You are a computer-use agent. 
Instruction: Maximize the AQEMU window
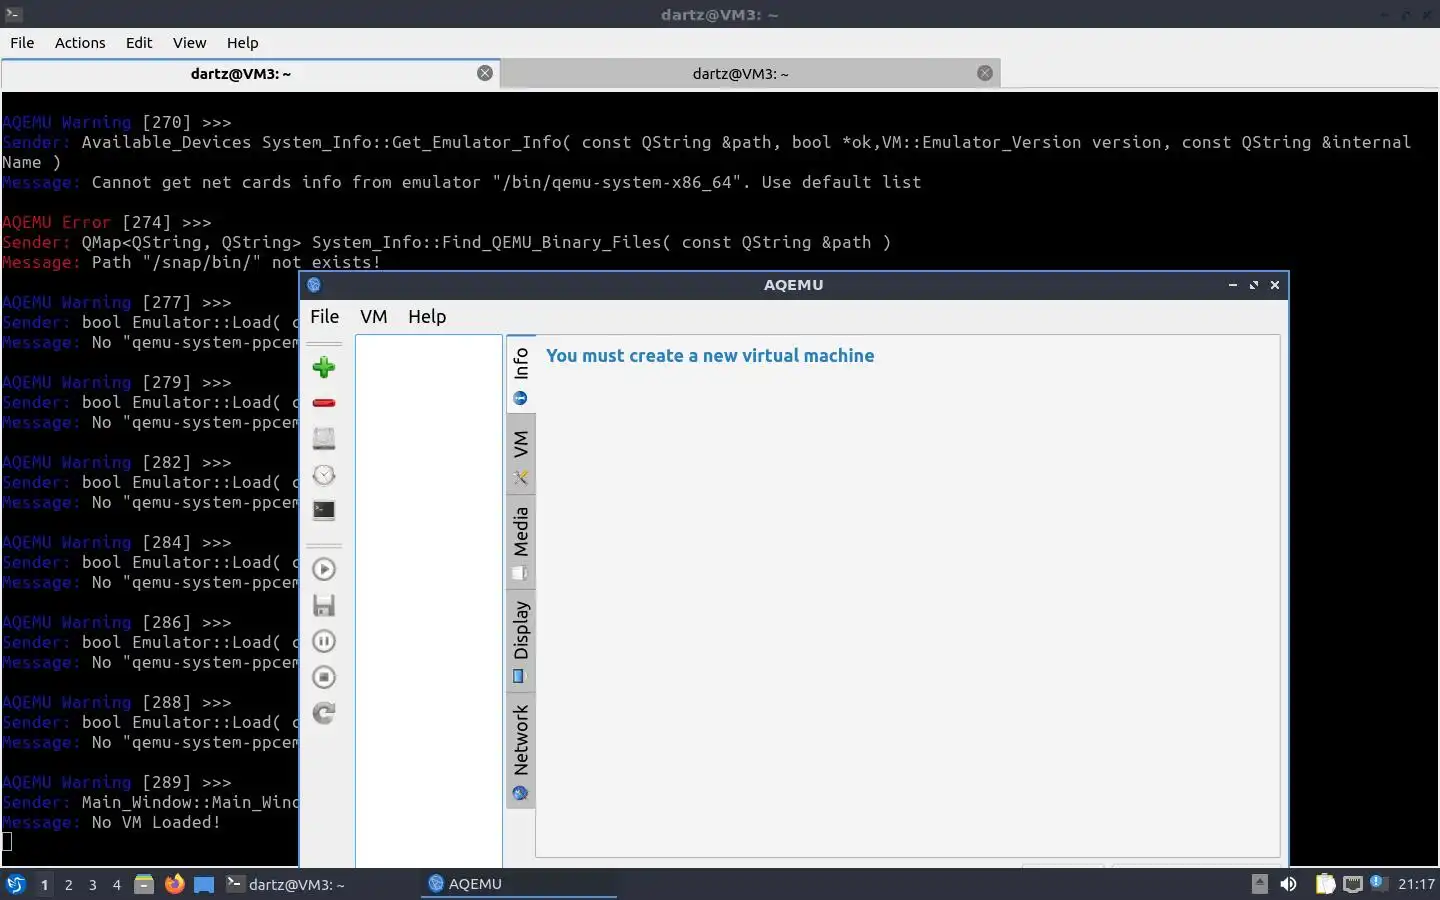click(x=1254, y=285)
